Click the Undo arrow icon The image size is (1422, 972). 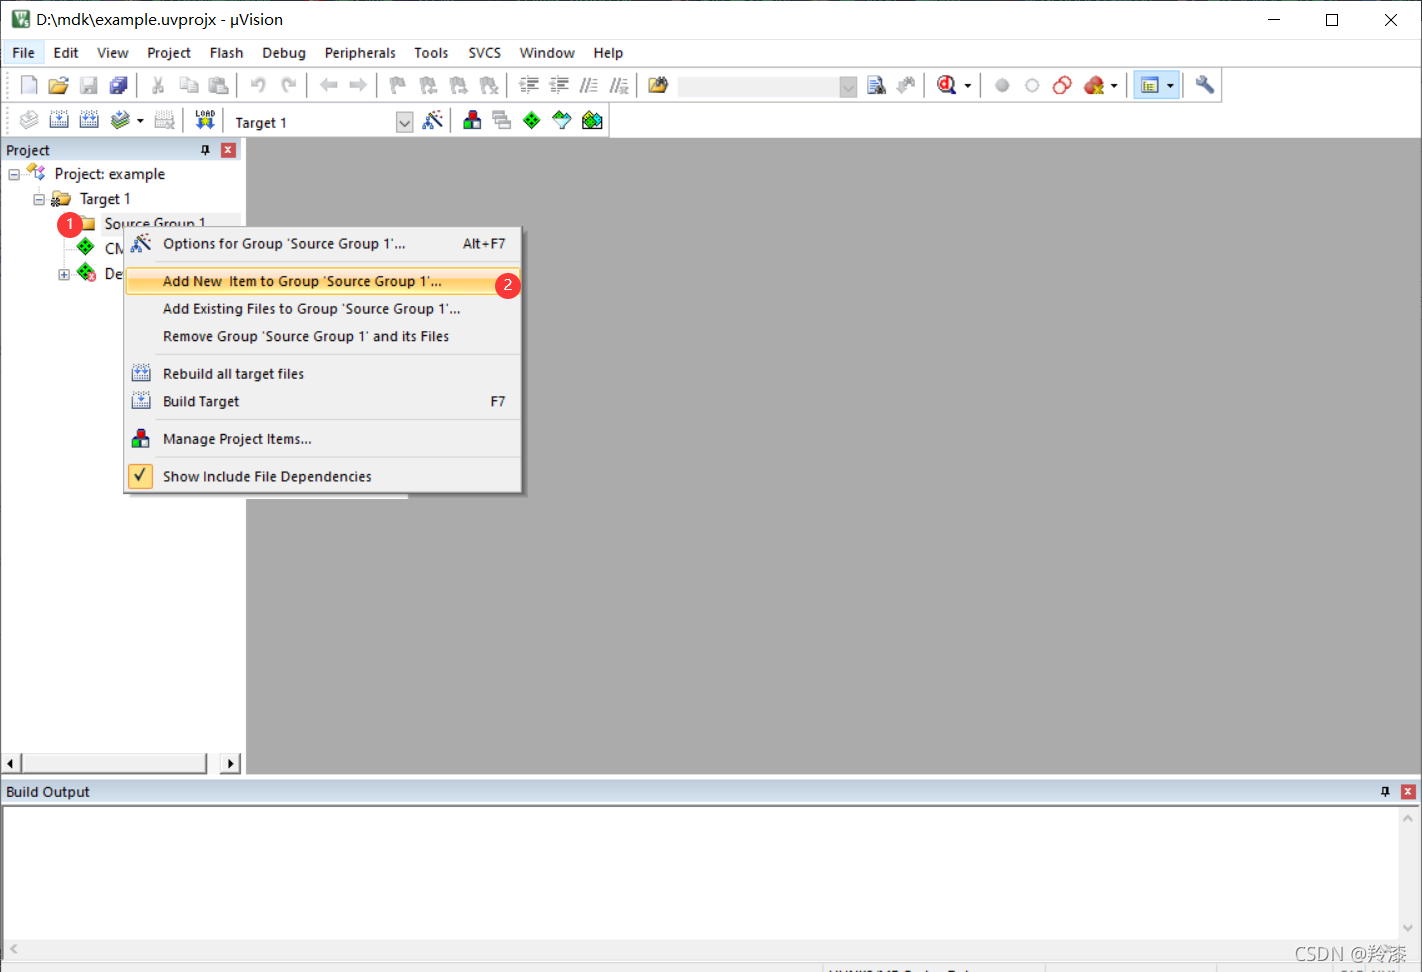pos(258,85)
